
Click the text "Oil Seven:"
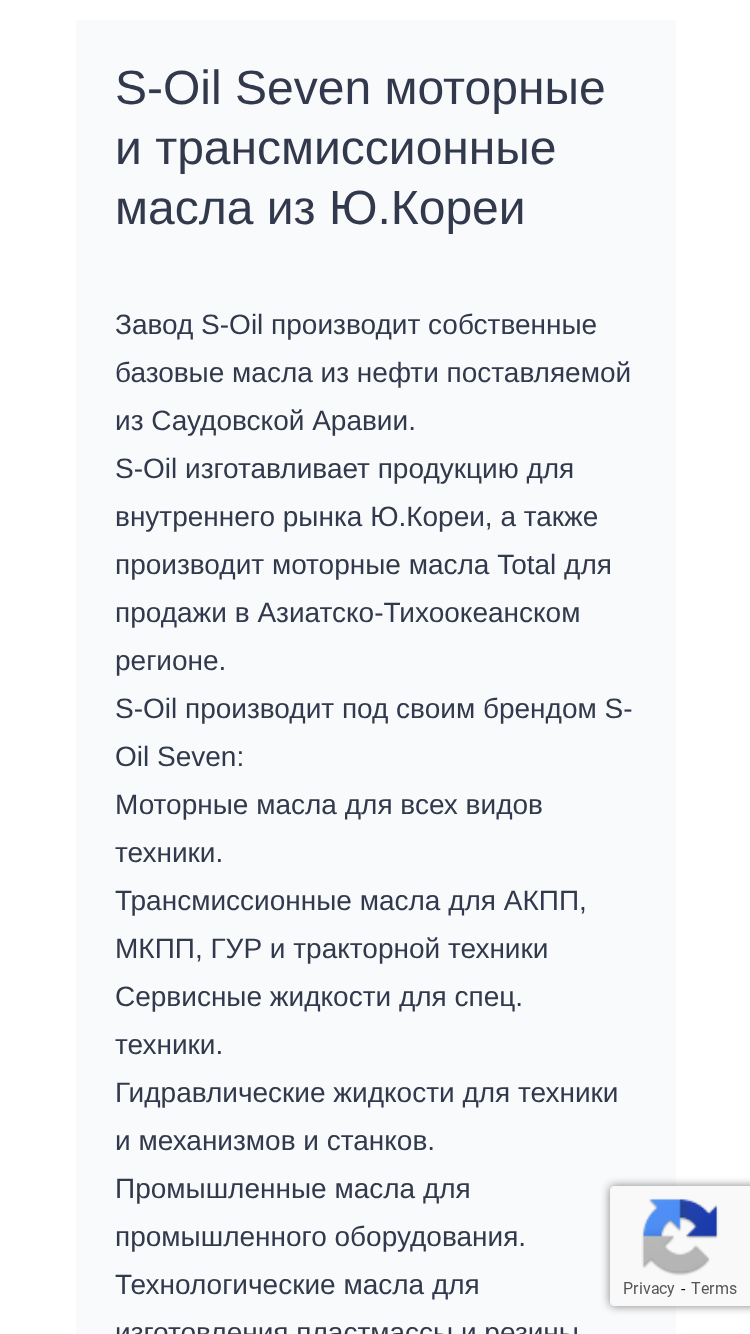[x=179, y=757]
